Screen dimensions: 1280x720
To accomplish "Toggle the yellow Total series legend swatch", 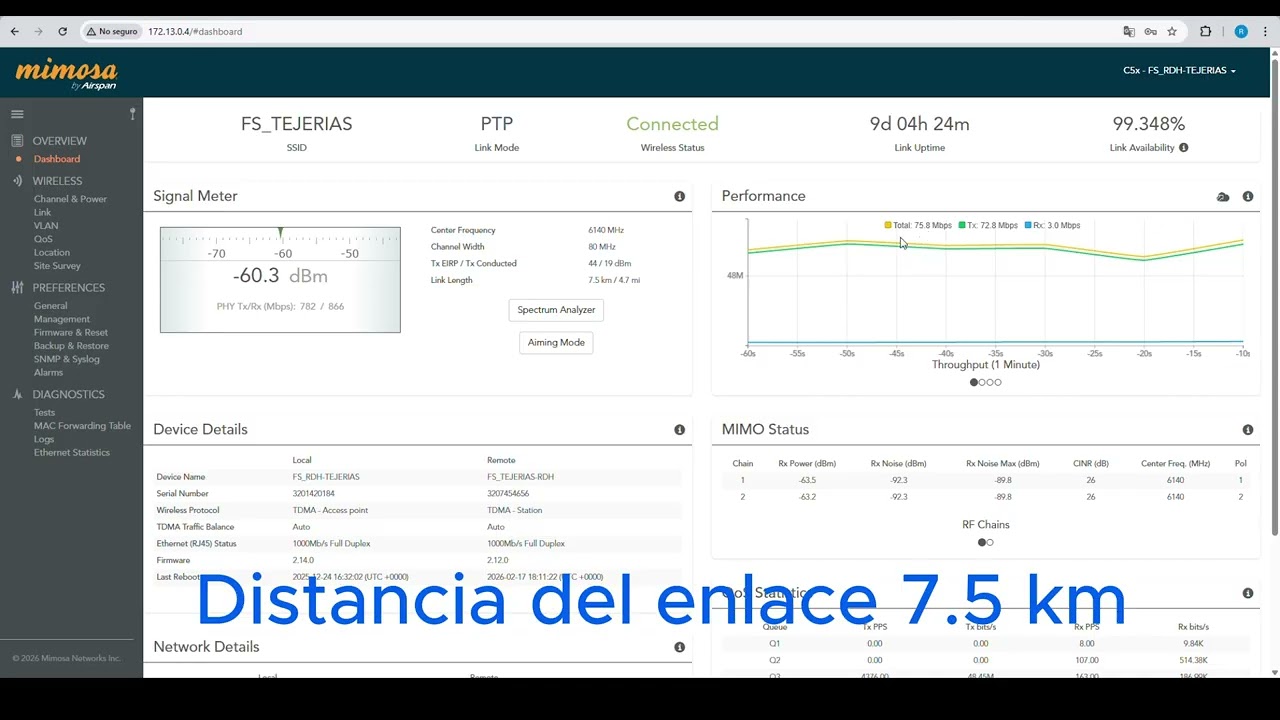I will (888, 225).
